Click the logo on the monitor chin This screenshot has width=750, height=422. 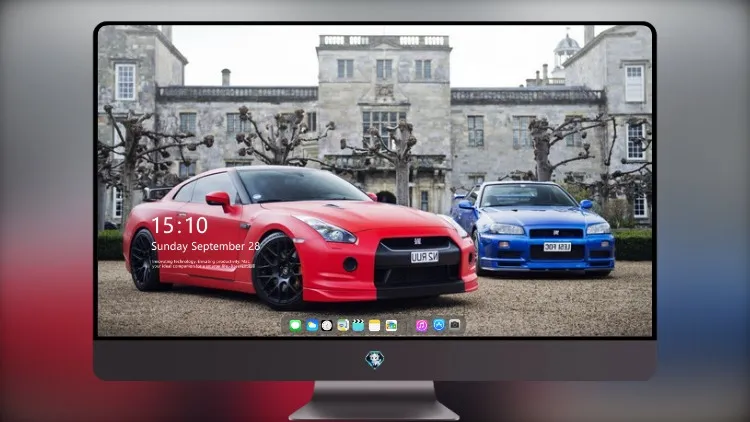point(375,359)
